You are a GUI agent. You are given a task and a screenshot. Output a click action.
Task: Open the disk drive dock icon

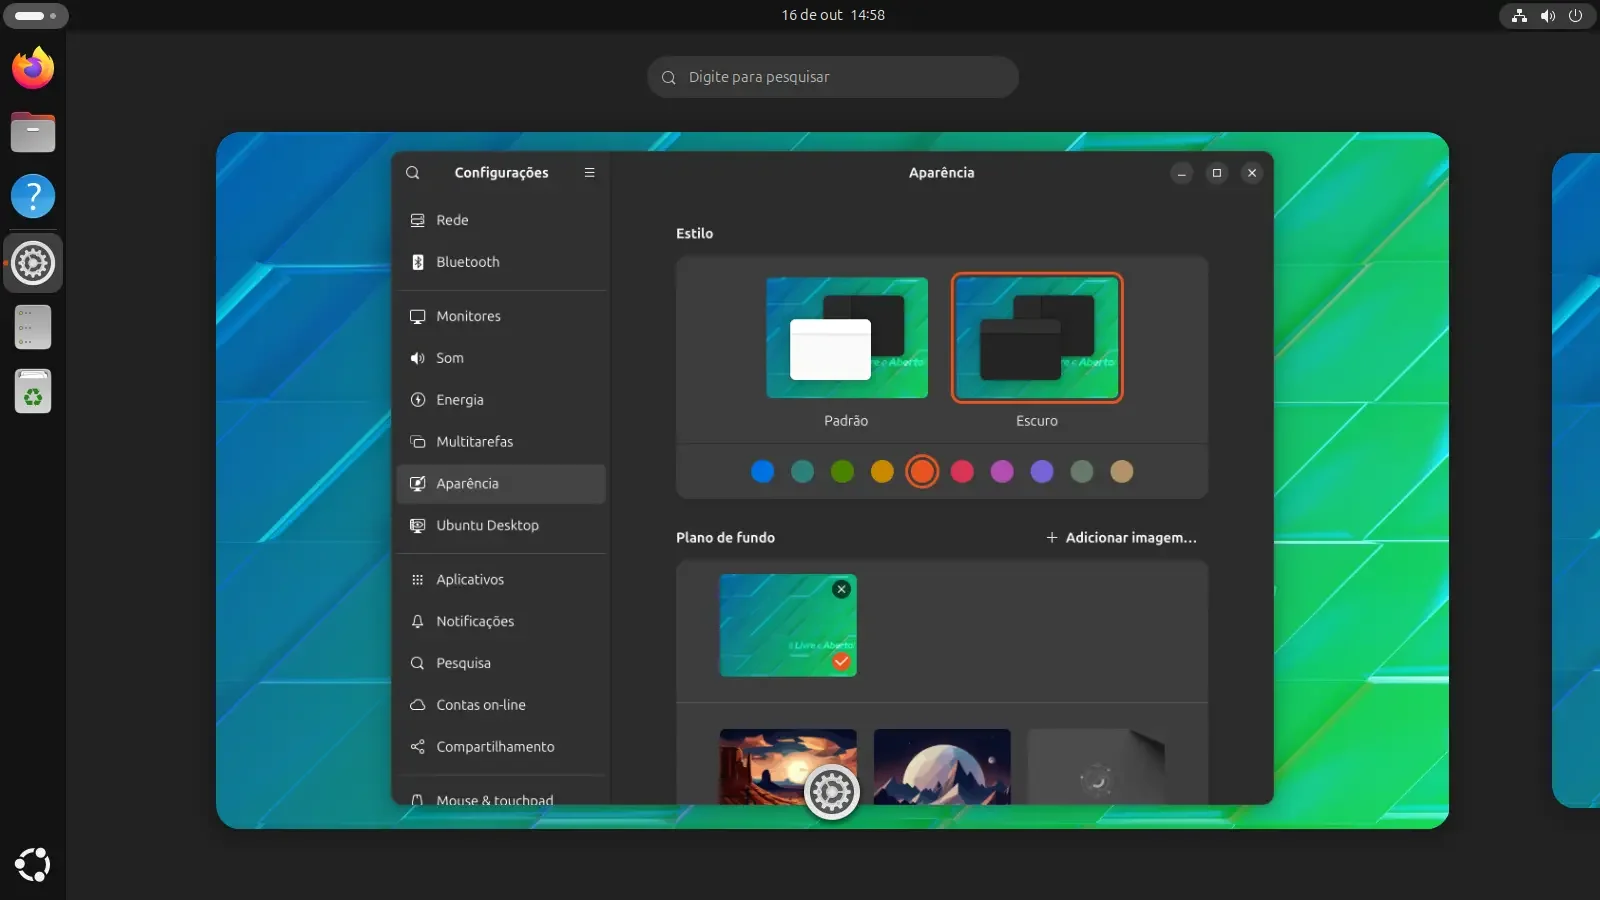[x=33, y=327]
